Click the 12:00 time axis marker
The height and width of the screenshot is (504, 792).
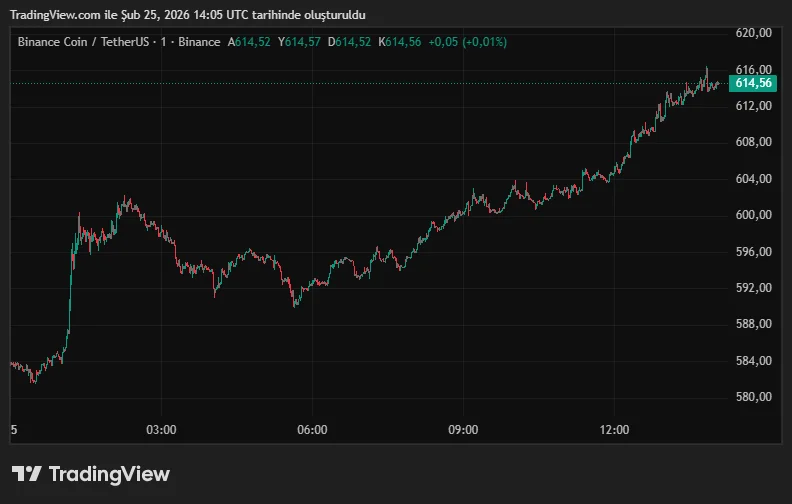click(x=614, y=430)
